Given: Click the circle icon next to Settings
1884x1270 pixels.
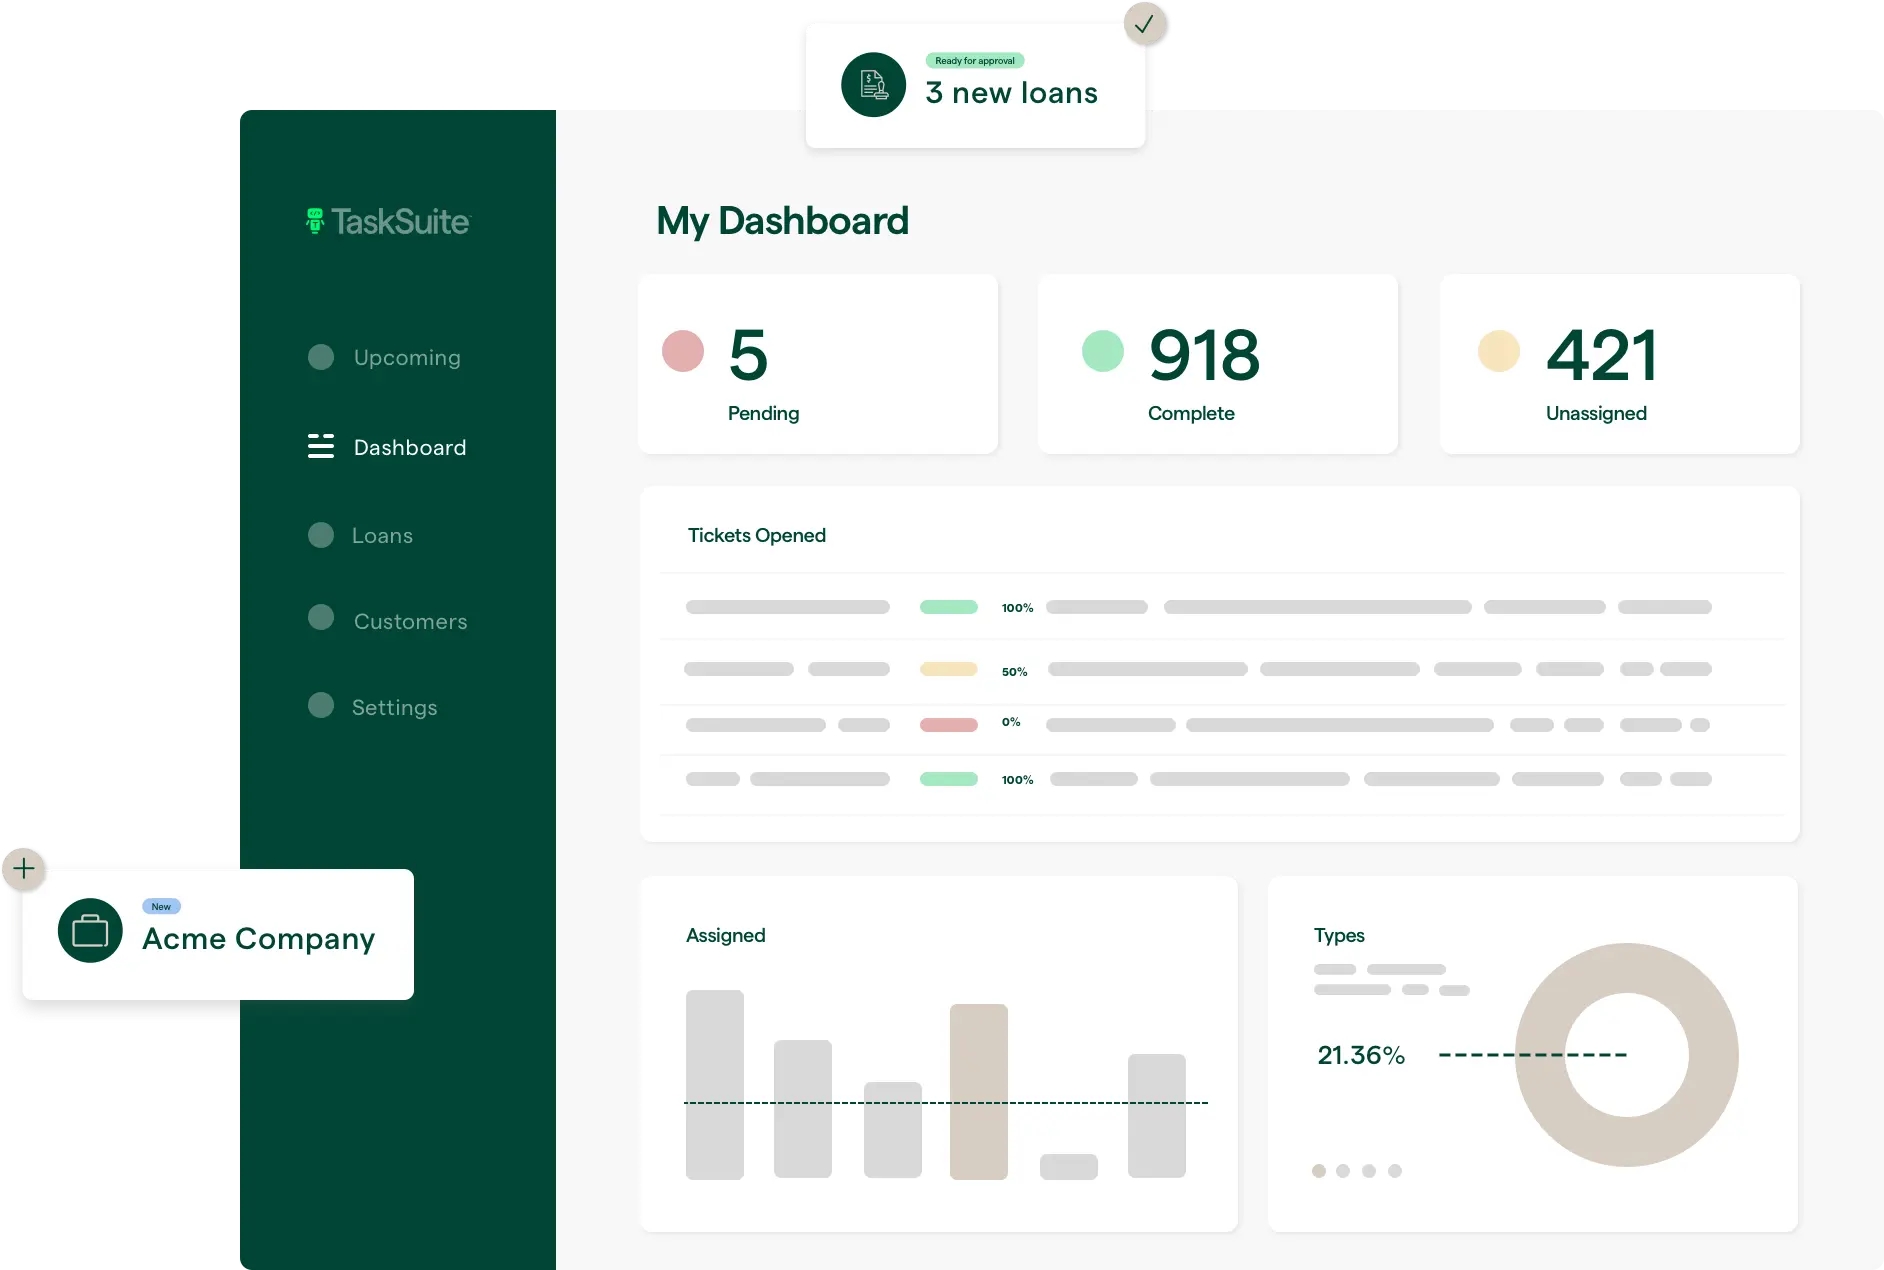Looking at the screenshot, I should tap(321, 705).
